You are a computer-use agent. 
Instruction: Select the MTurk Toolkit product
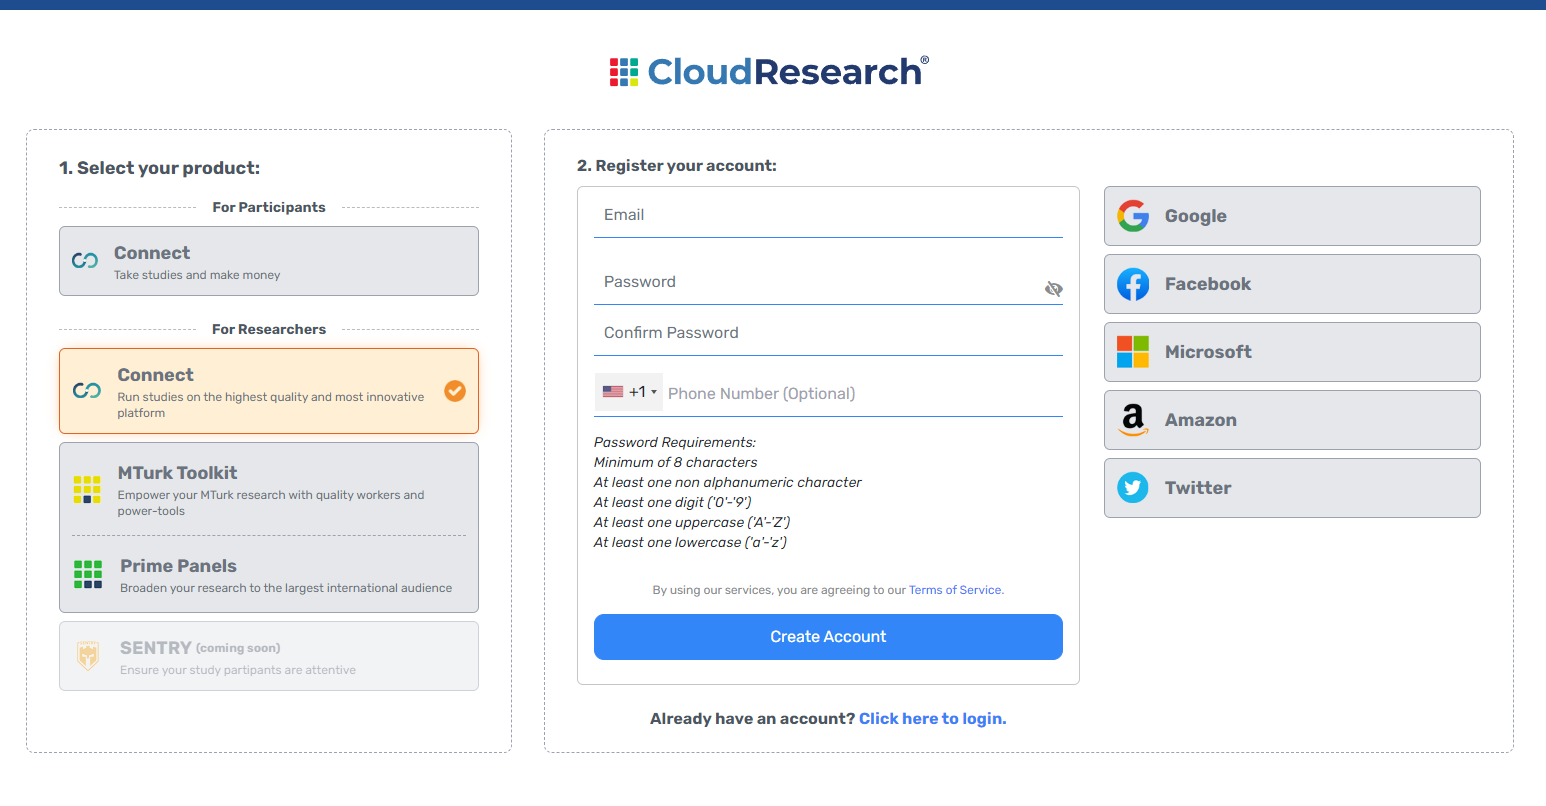pyautogui.click(x=269, y=489)
